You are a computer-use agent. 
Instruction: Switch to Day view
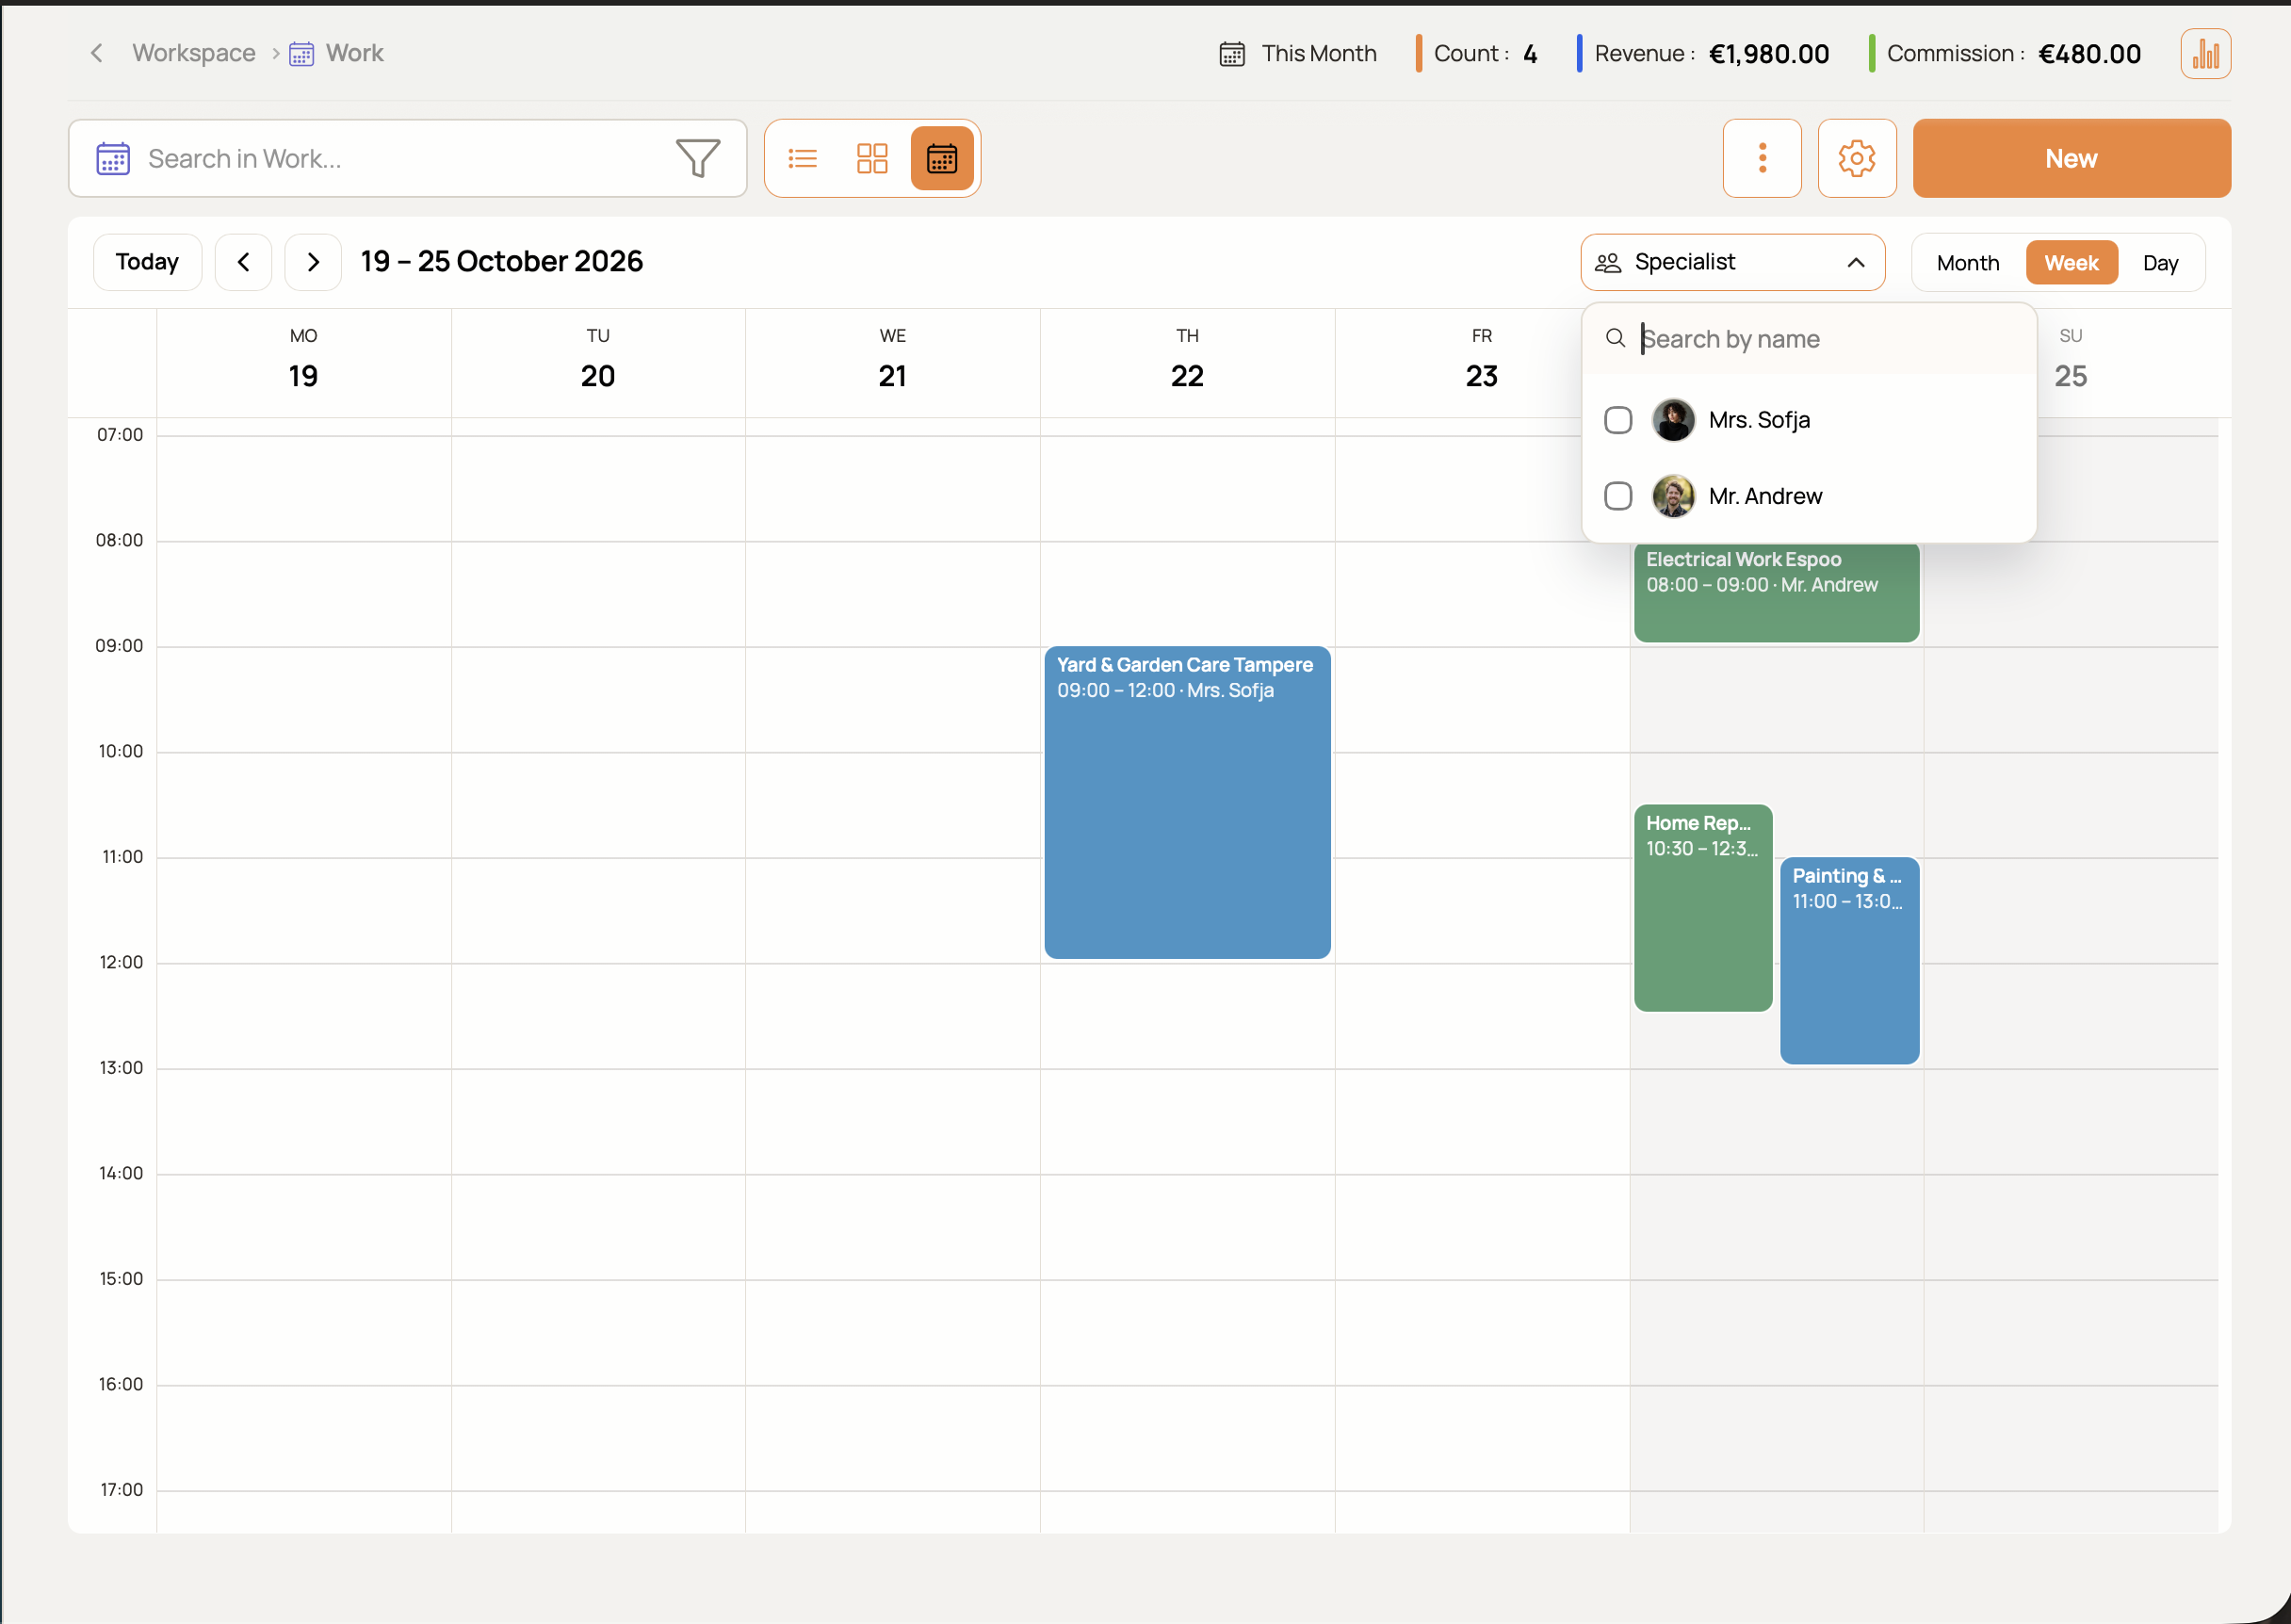click(2160, 263)
